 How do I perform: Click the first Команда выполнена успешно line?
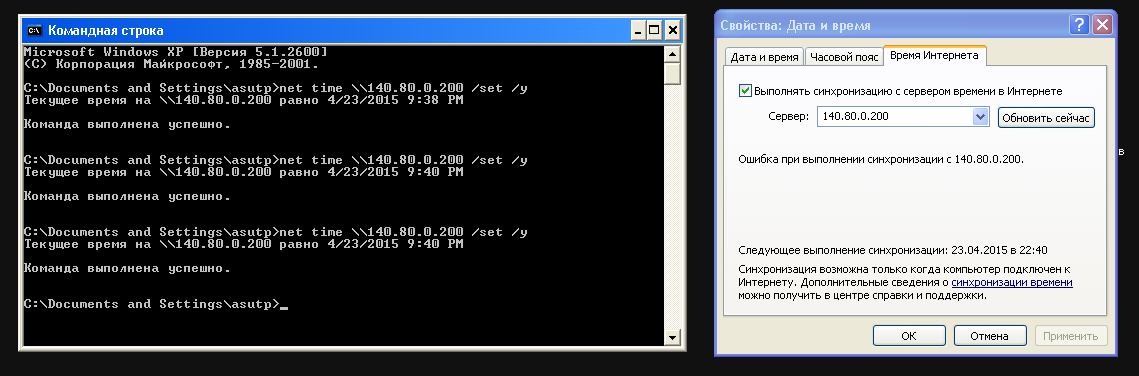click(x=127, y=124)
